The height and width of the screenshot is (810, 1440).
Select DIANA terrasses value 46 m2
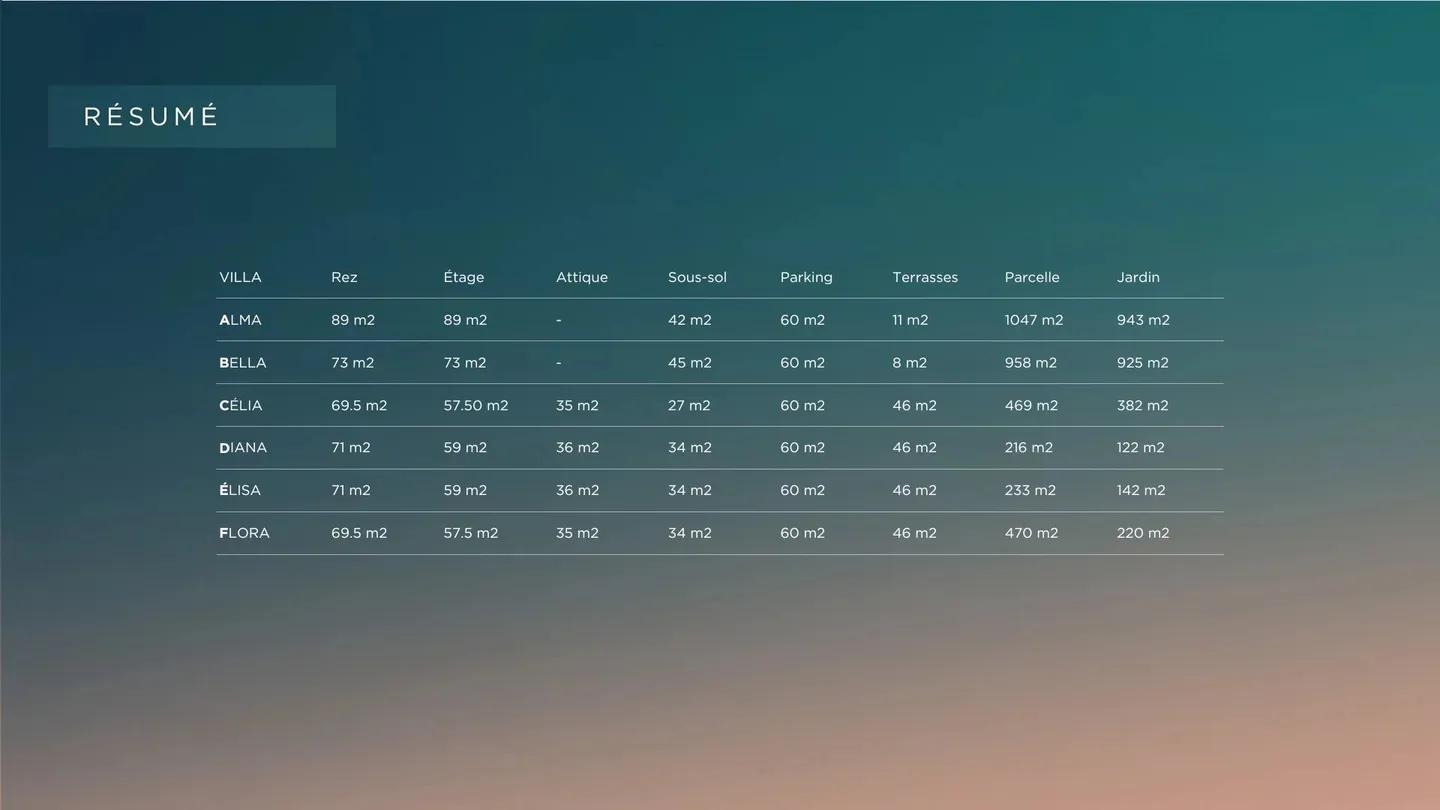[915, 448]
